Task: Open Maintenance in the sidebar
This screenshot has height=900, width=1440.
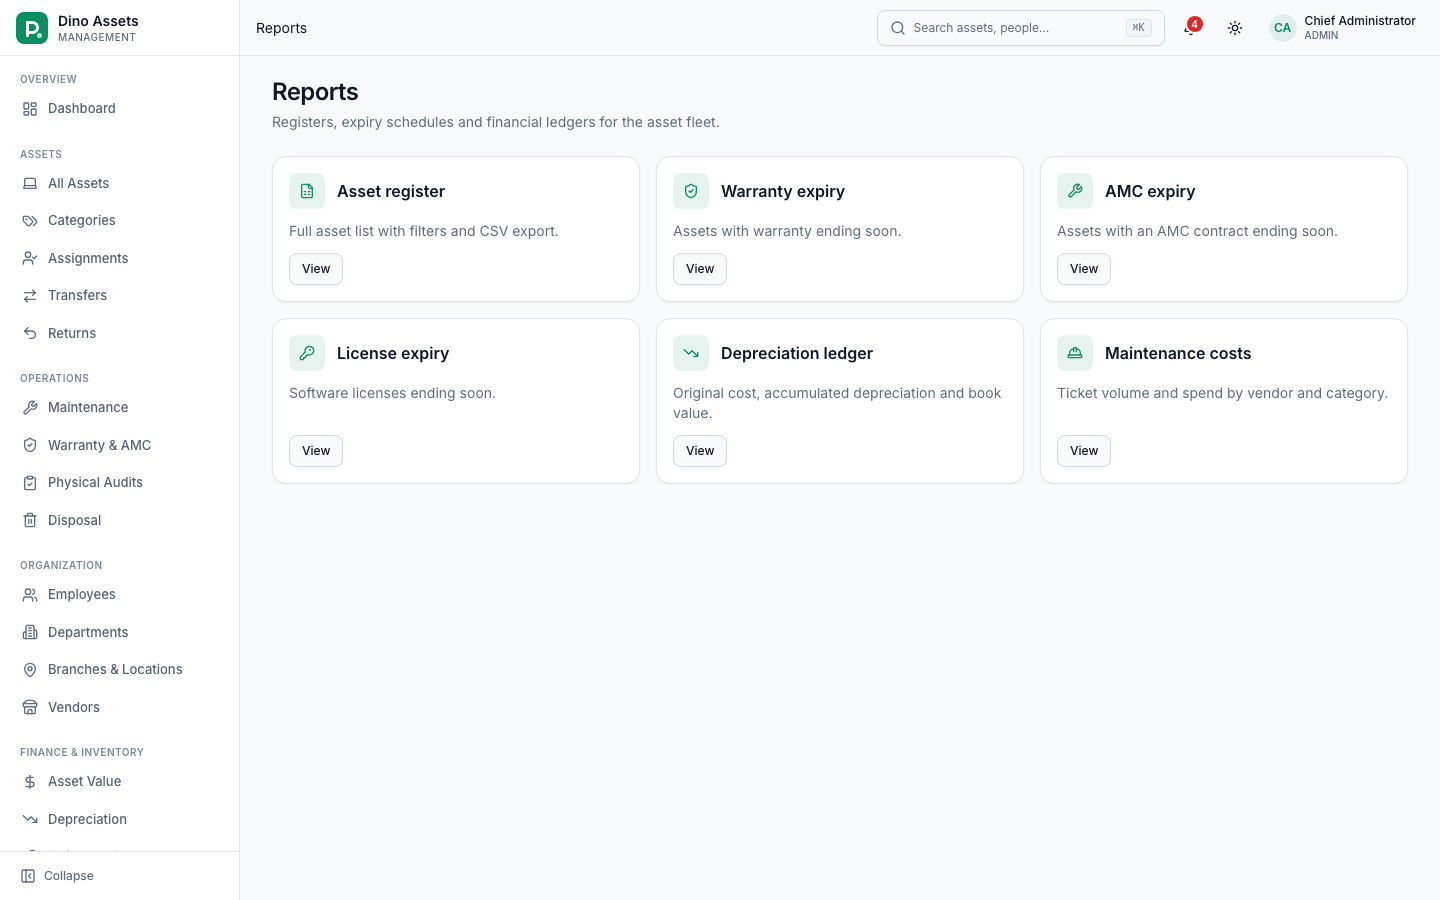Action: (120, 407)
